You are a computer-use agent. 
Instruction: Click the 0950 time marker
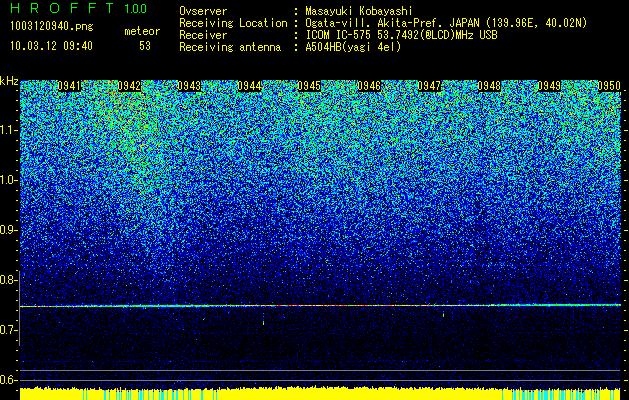click(609, 86)
